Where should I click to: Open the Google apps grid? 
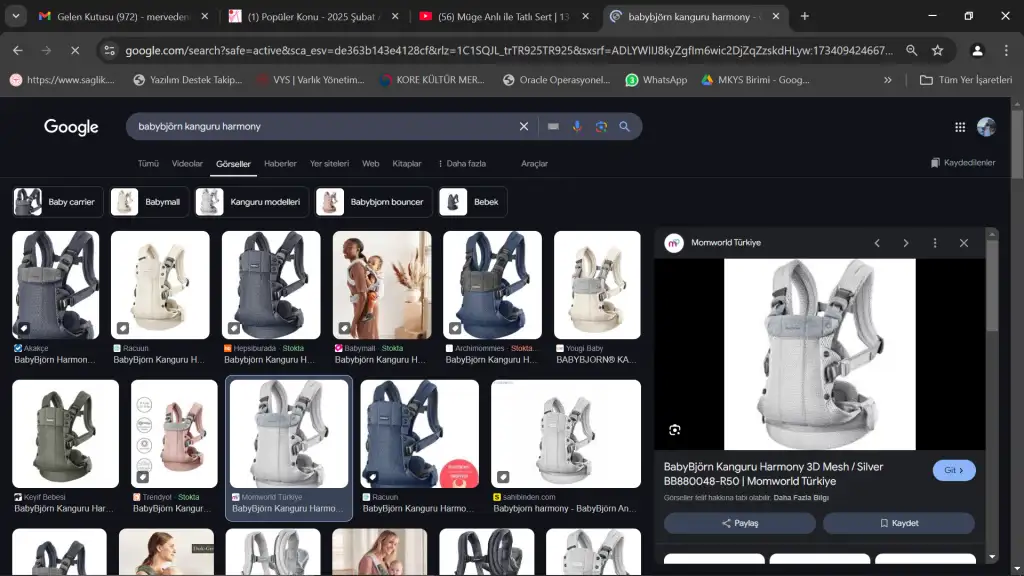pos(960,127)
